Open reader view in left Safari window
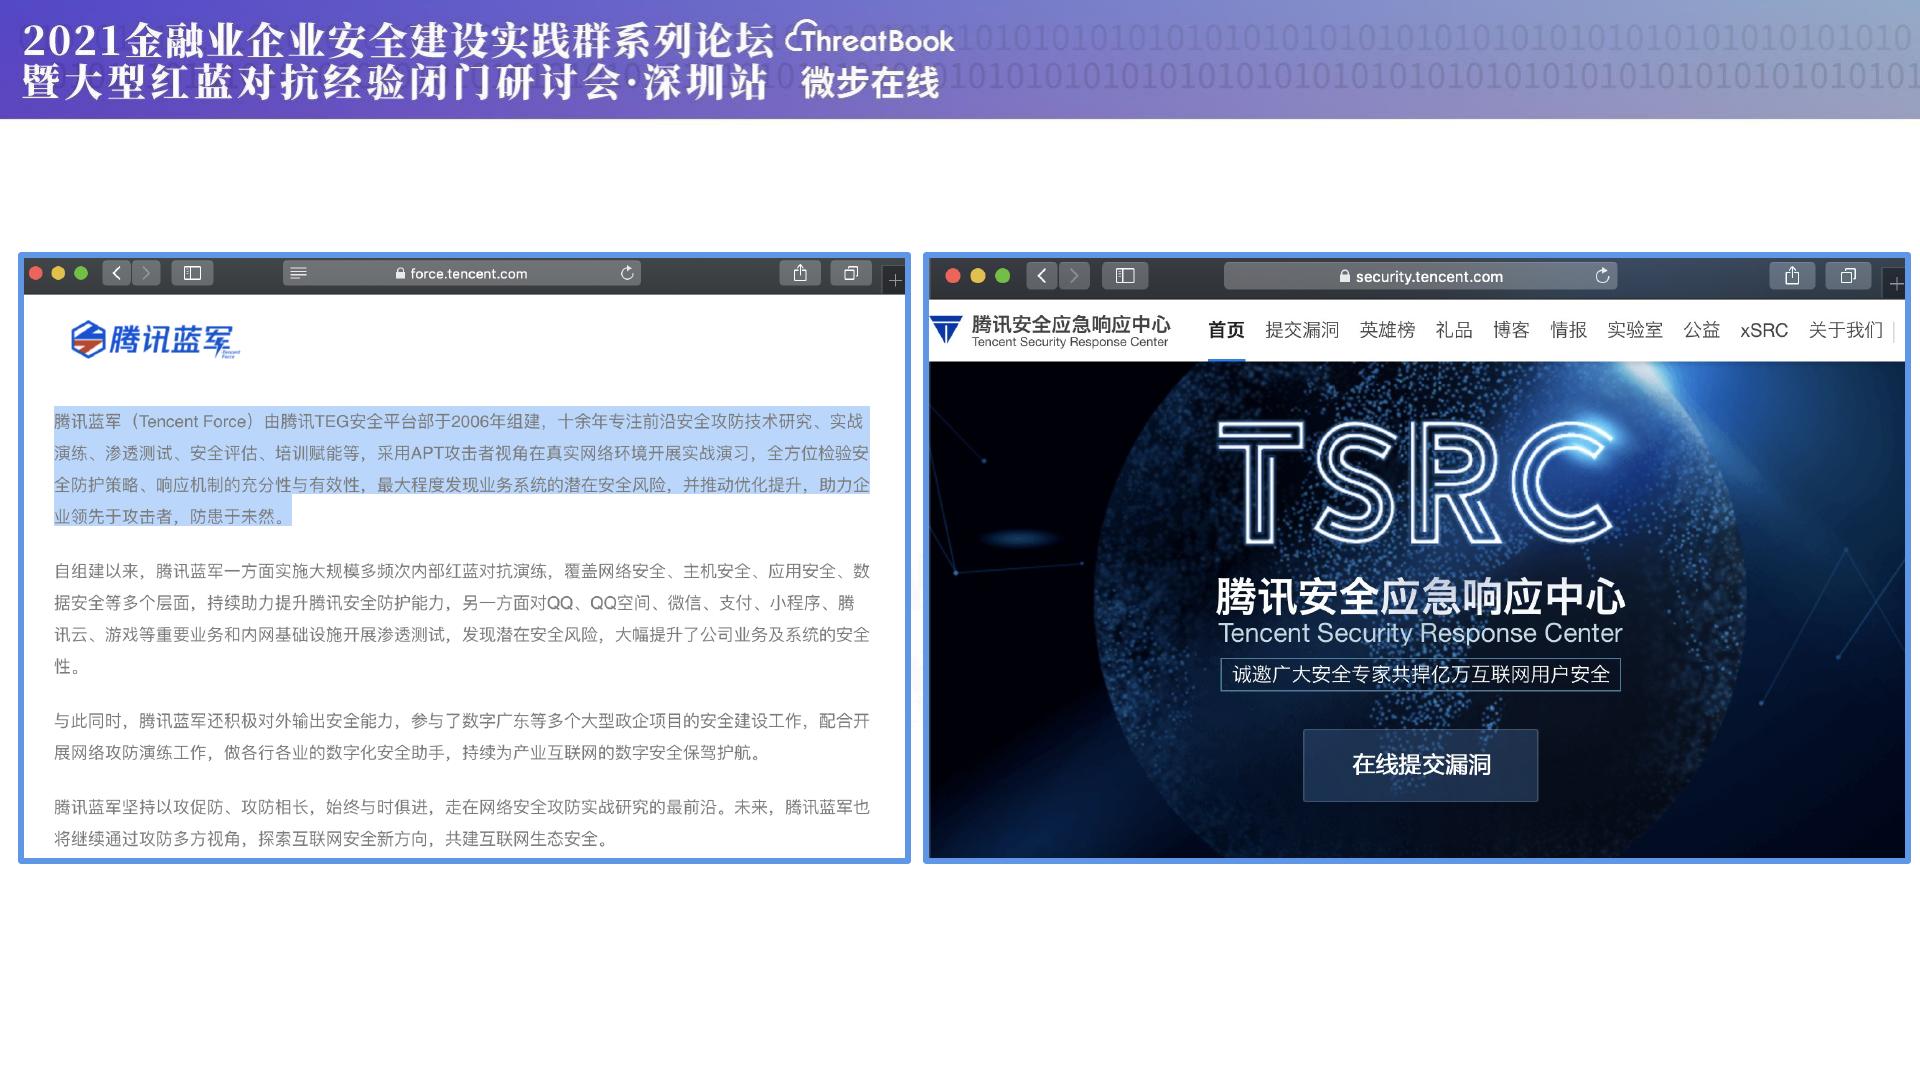 point(298,273)
